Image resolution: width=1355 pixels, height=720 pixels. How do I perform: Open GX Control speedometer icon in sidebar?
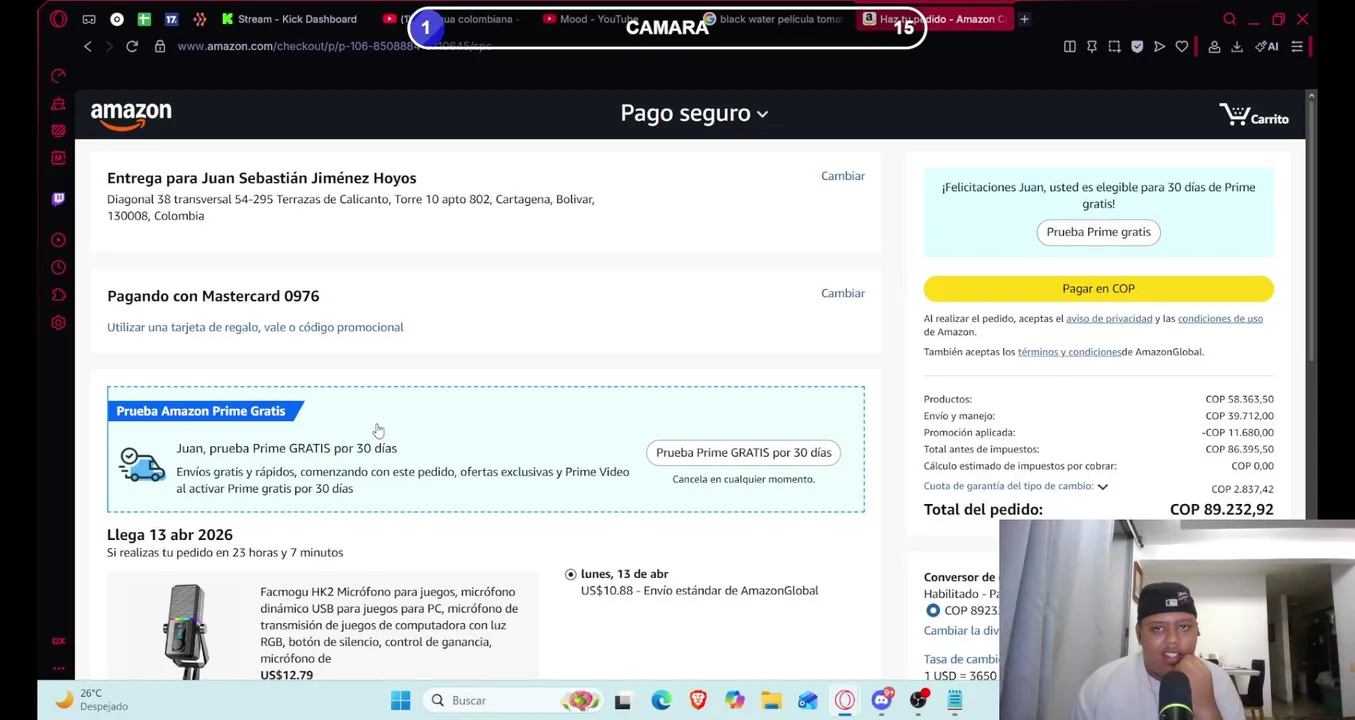point(58,76)
